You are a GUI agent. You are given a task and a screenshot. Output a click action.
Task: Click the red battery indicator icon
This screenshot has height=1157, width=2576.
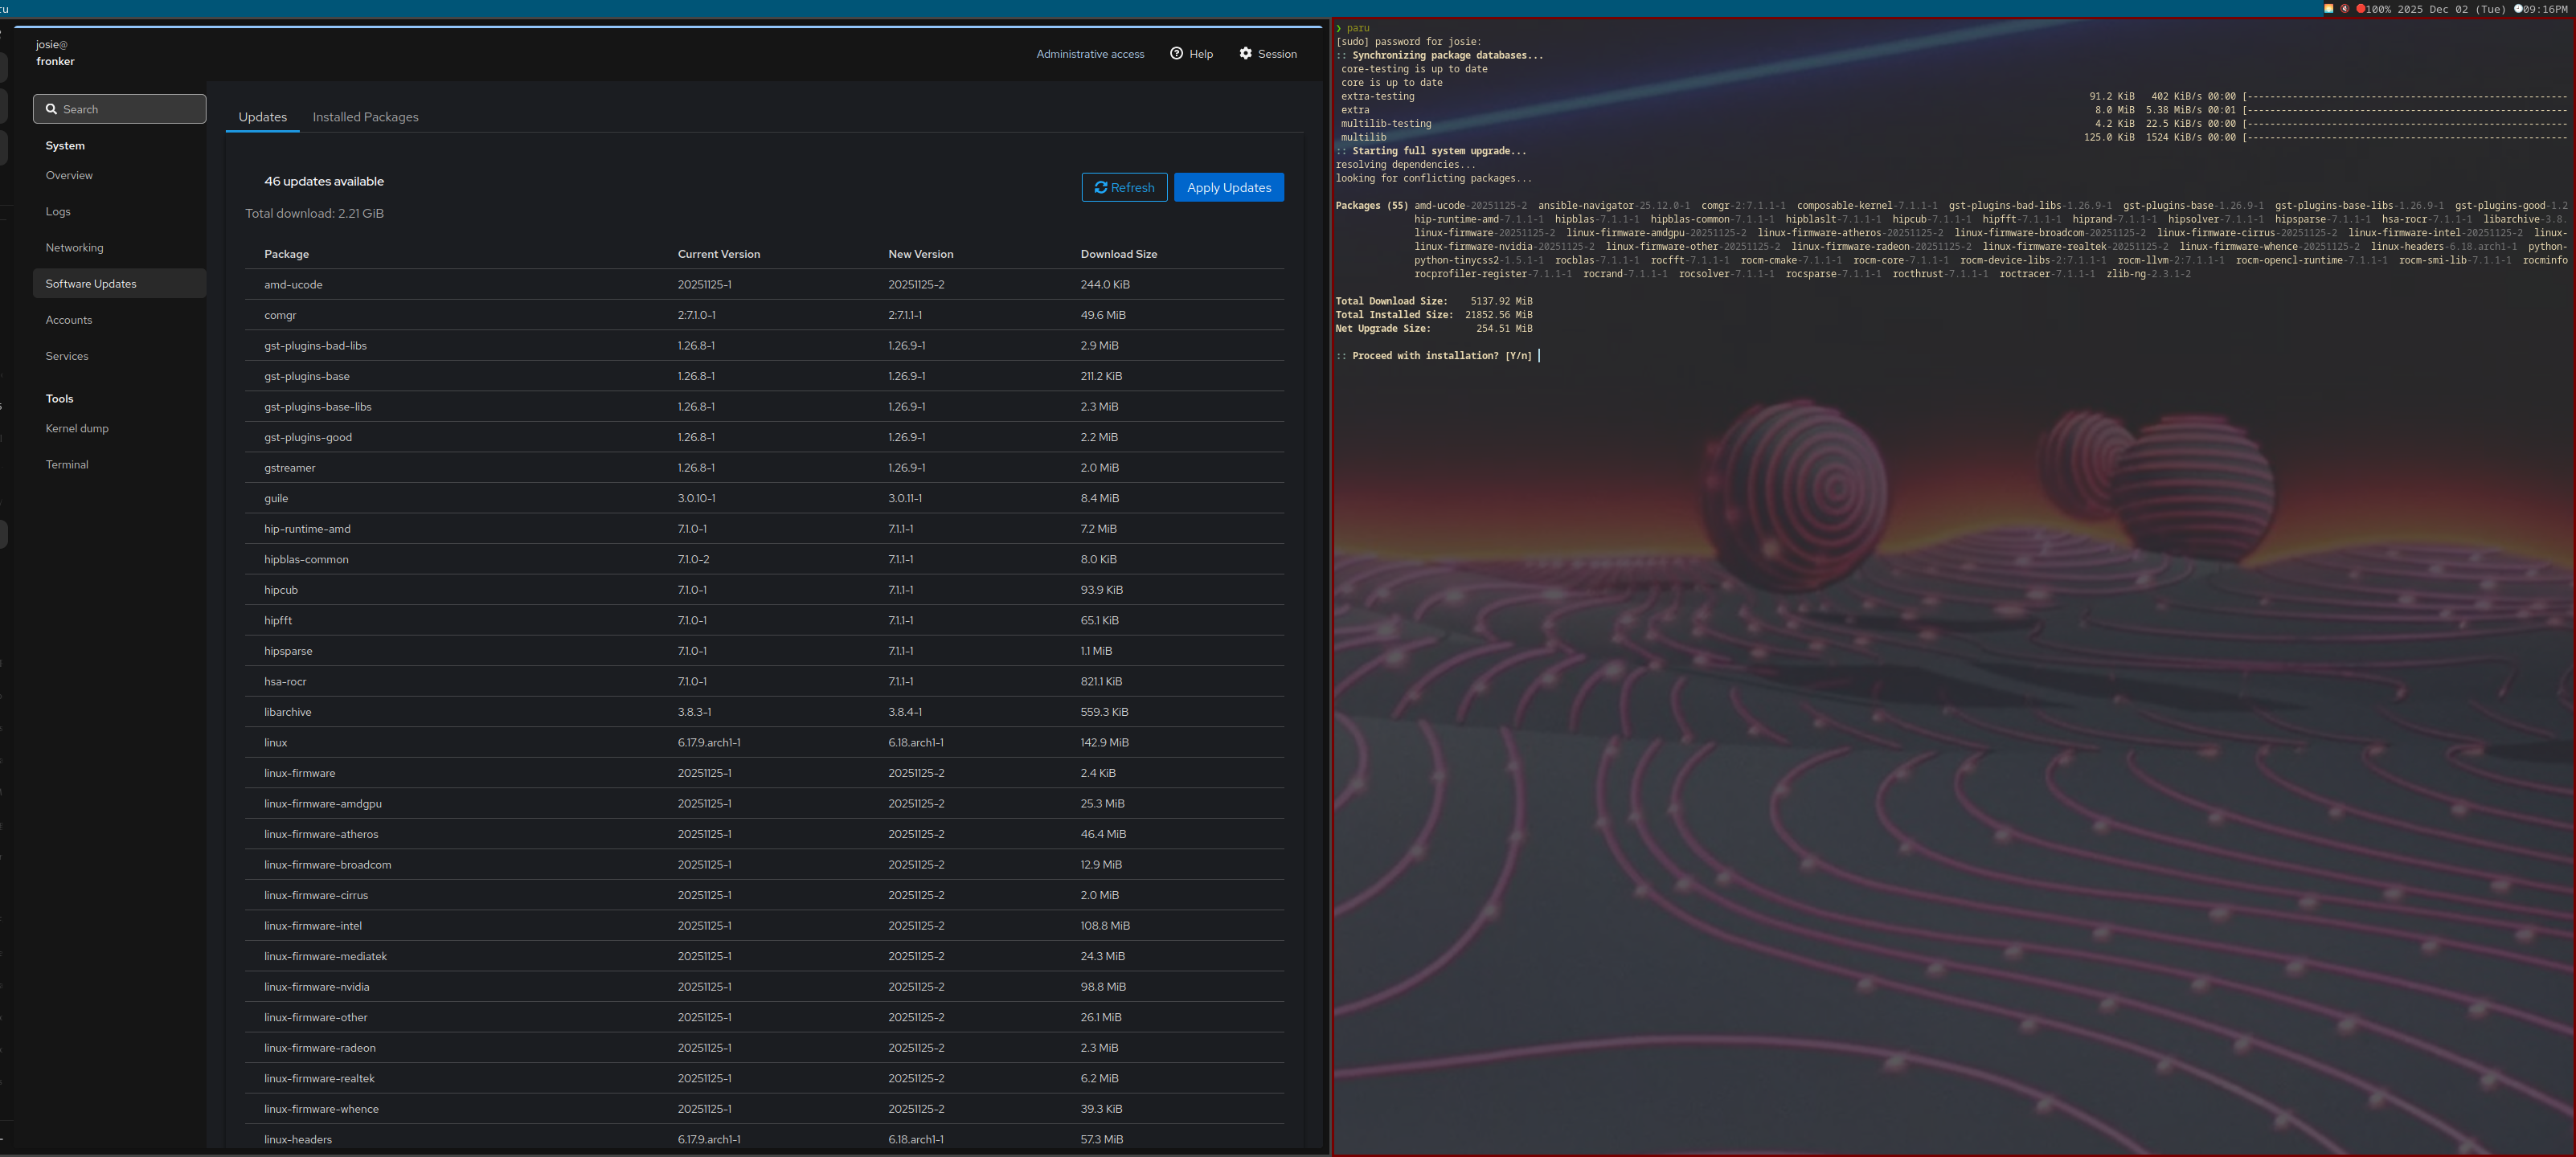click(x=2360, y=8)
